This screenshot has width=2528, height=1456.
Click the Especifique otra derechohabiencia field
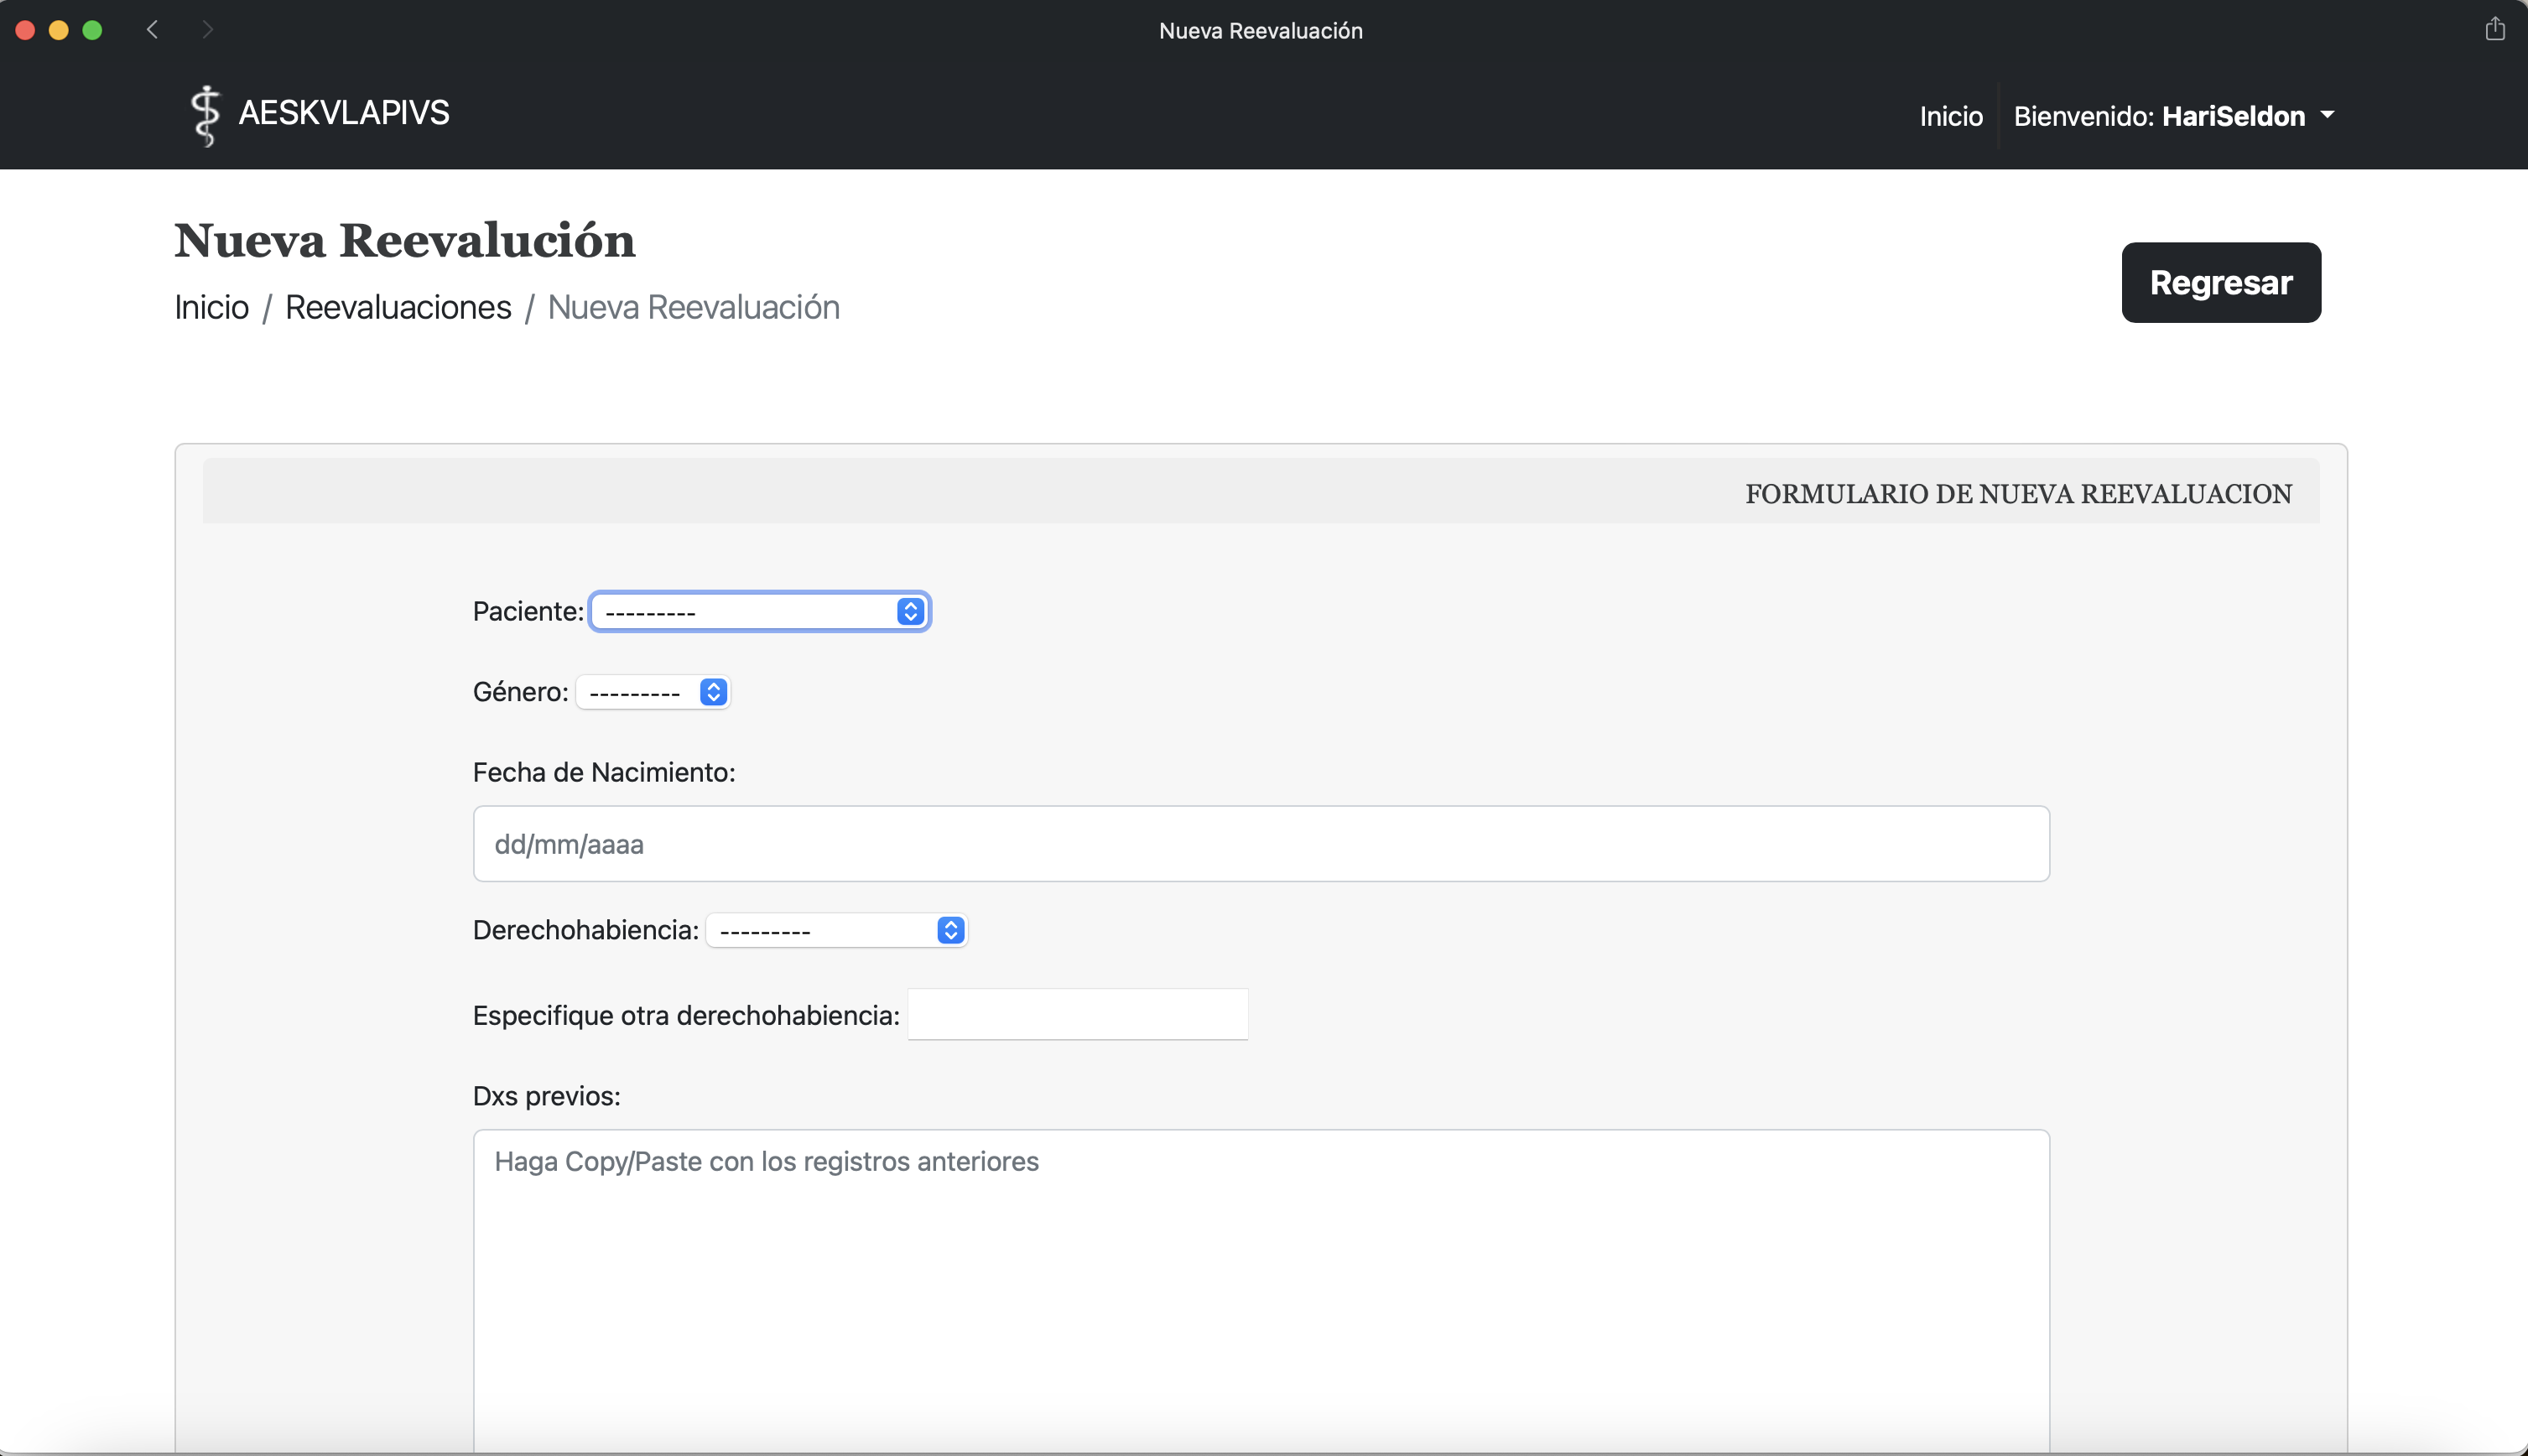click(1077, 1015)
